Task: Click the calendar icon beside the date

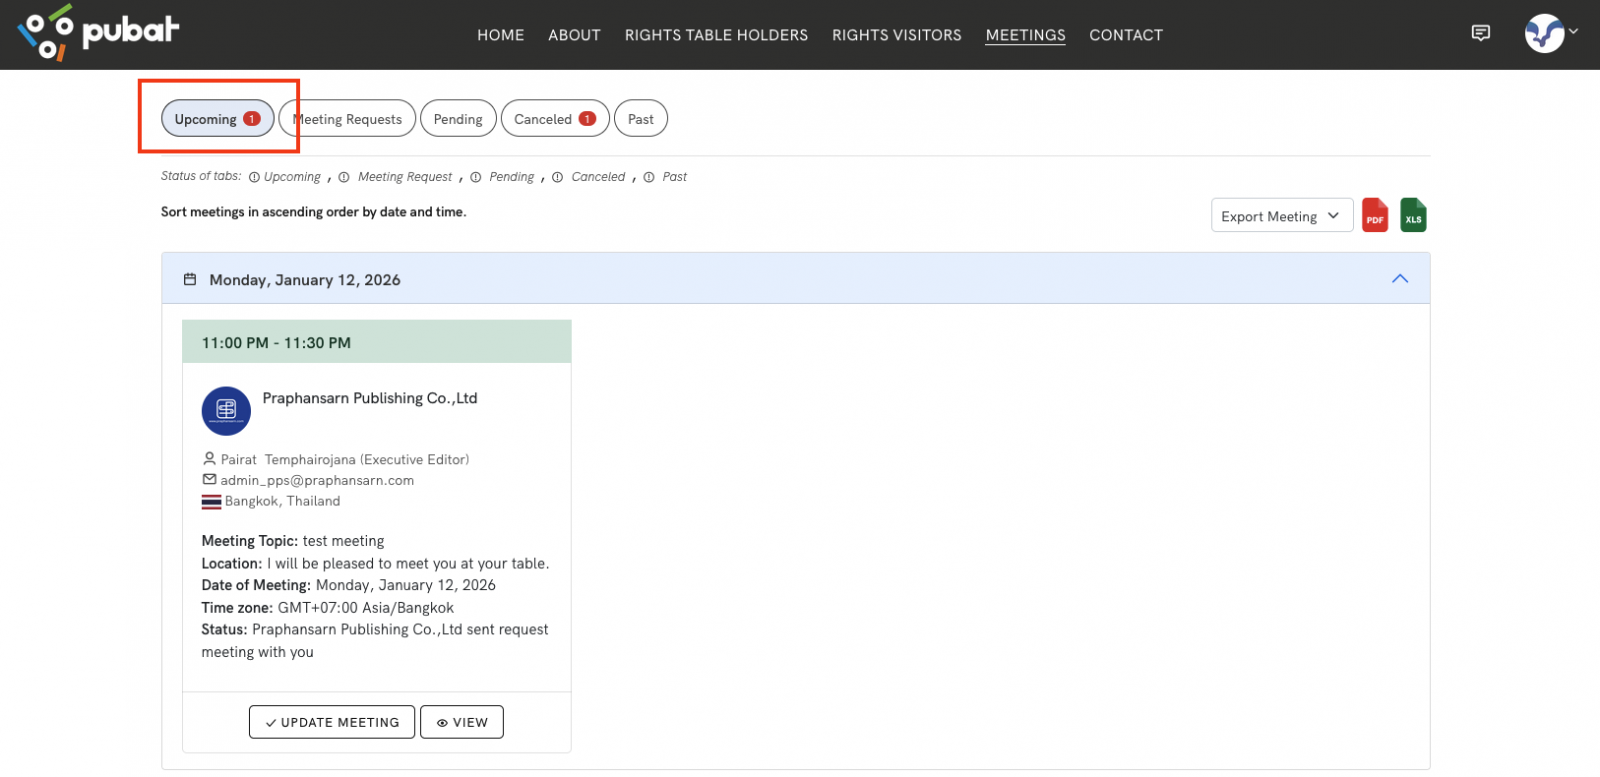Action: tap(190, 279)
